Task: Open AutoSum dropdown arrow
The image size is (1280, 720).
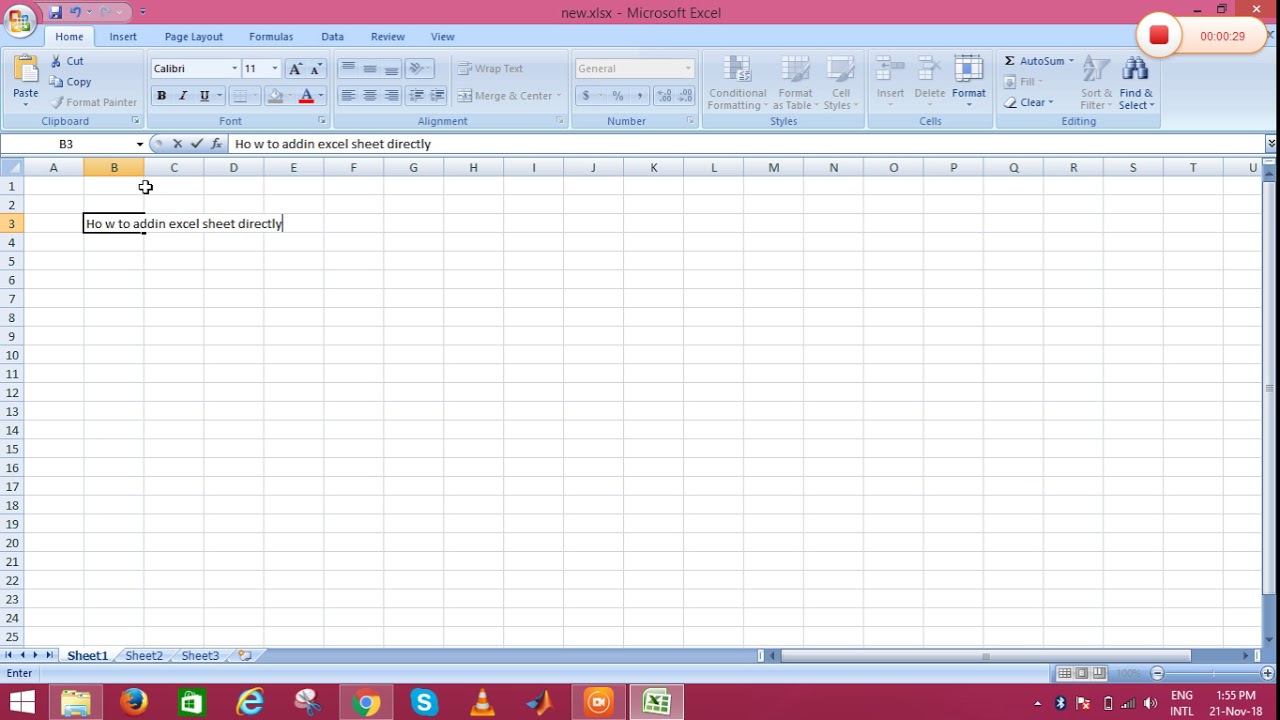Action: click(x=1071, y=61)
